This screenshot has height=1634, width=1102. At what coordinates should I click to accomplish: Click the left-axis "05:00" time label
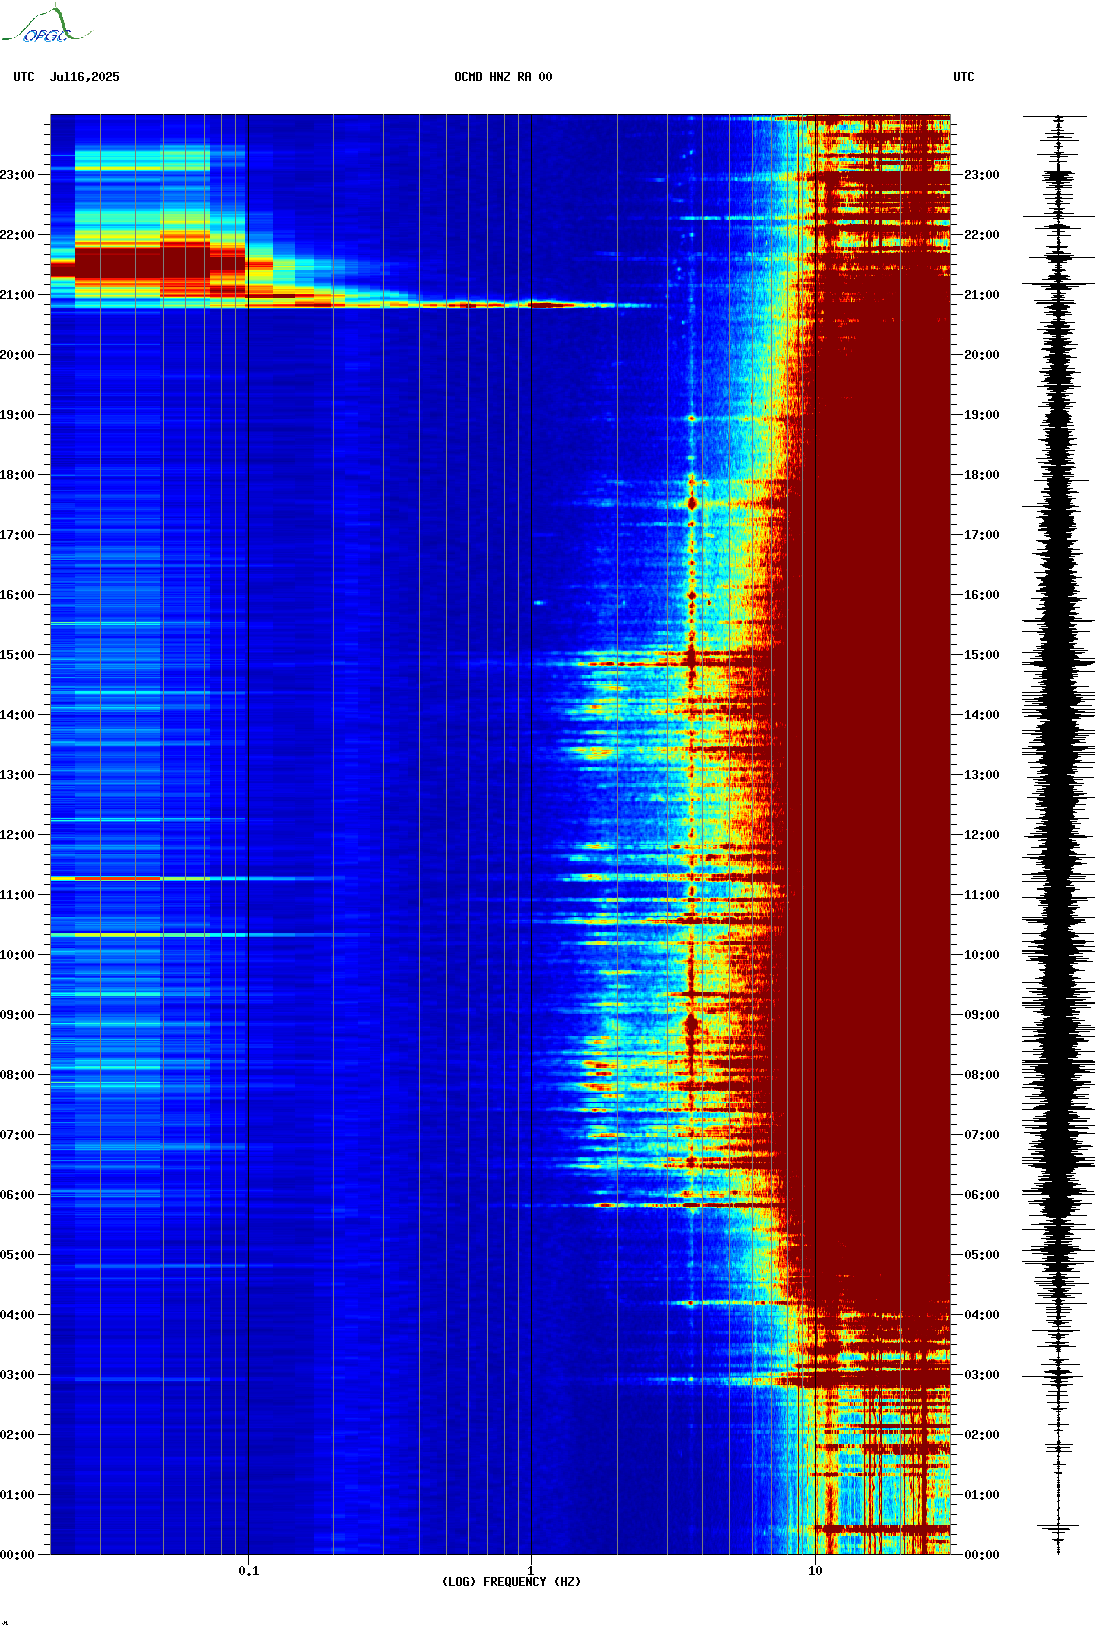pos(17,1255)
